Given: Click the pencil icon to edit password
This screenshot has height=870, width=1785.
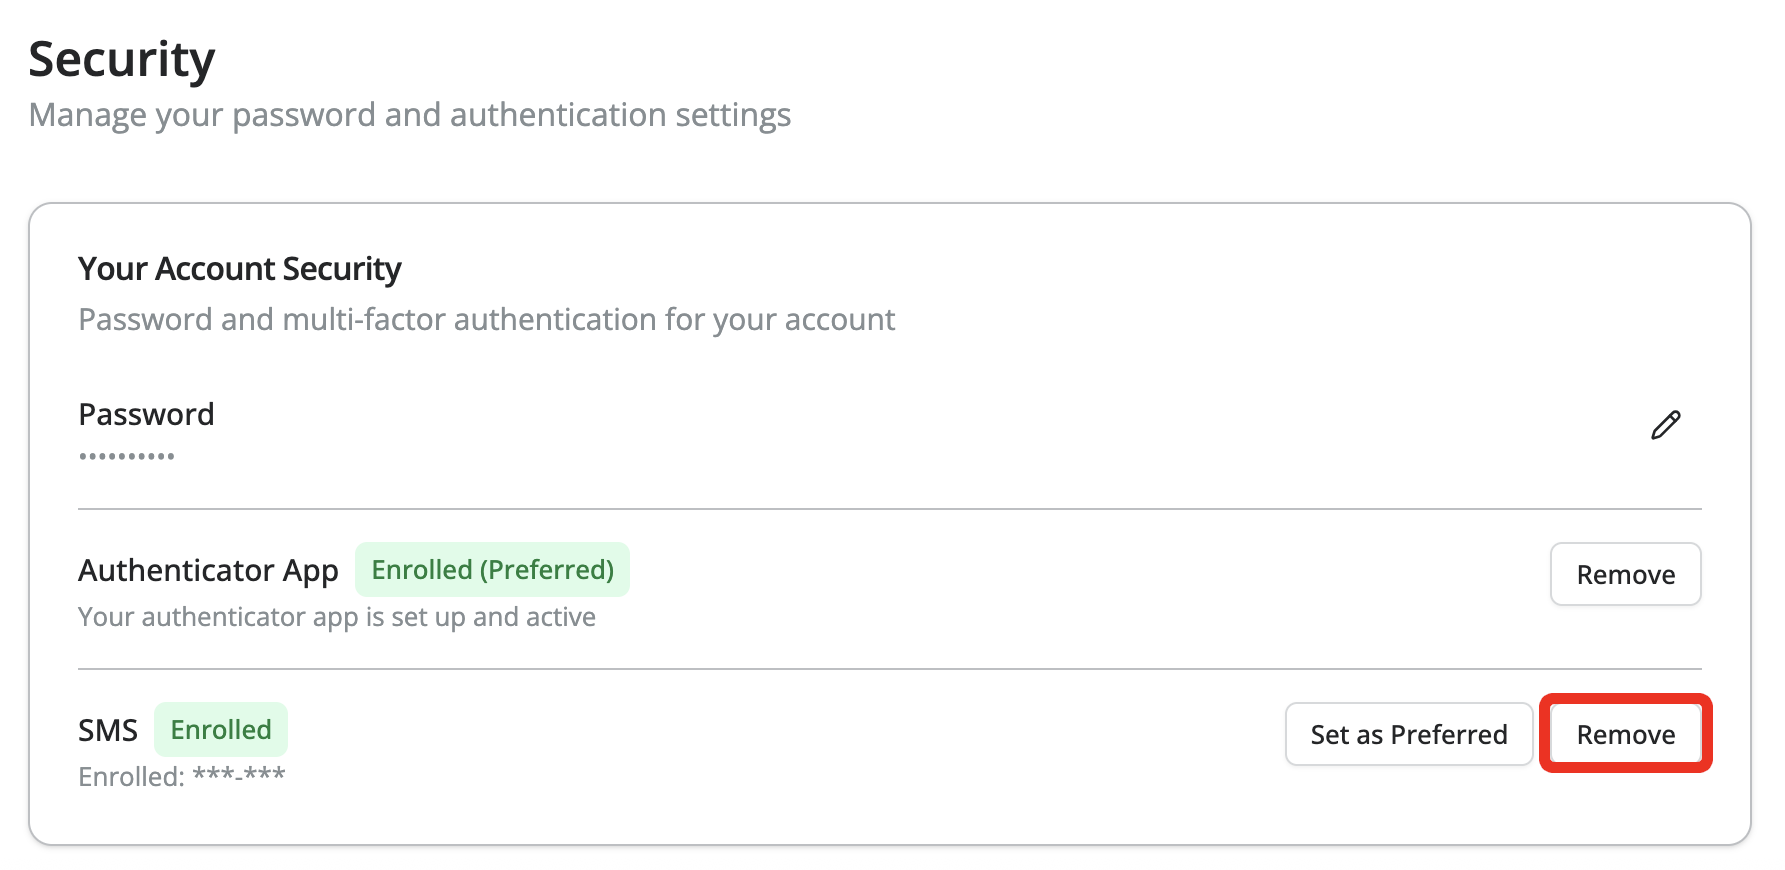Looking at the screenshot, I should click(x=1666, y=424).
